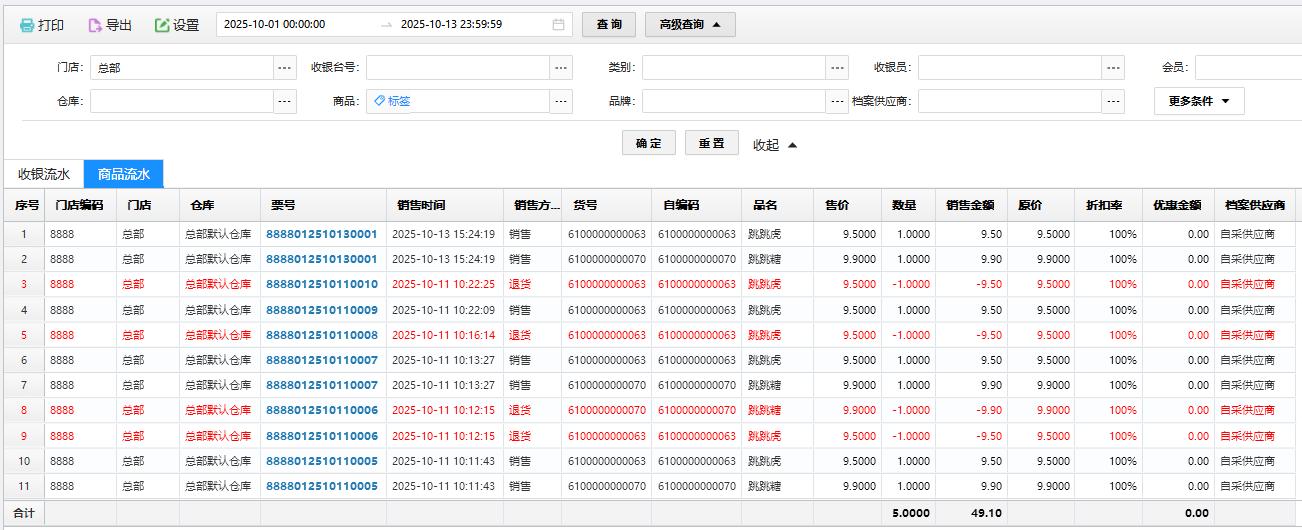The width and height of the screenshot is (1302, 530).
Task: Open warehouse picker ellipsis next to 仓库
Action: (x=285, y=101)
